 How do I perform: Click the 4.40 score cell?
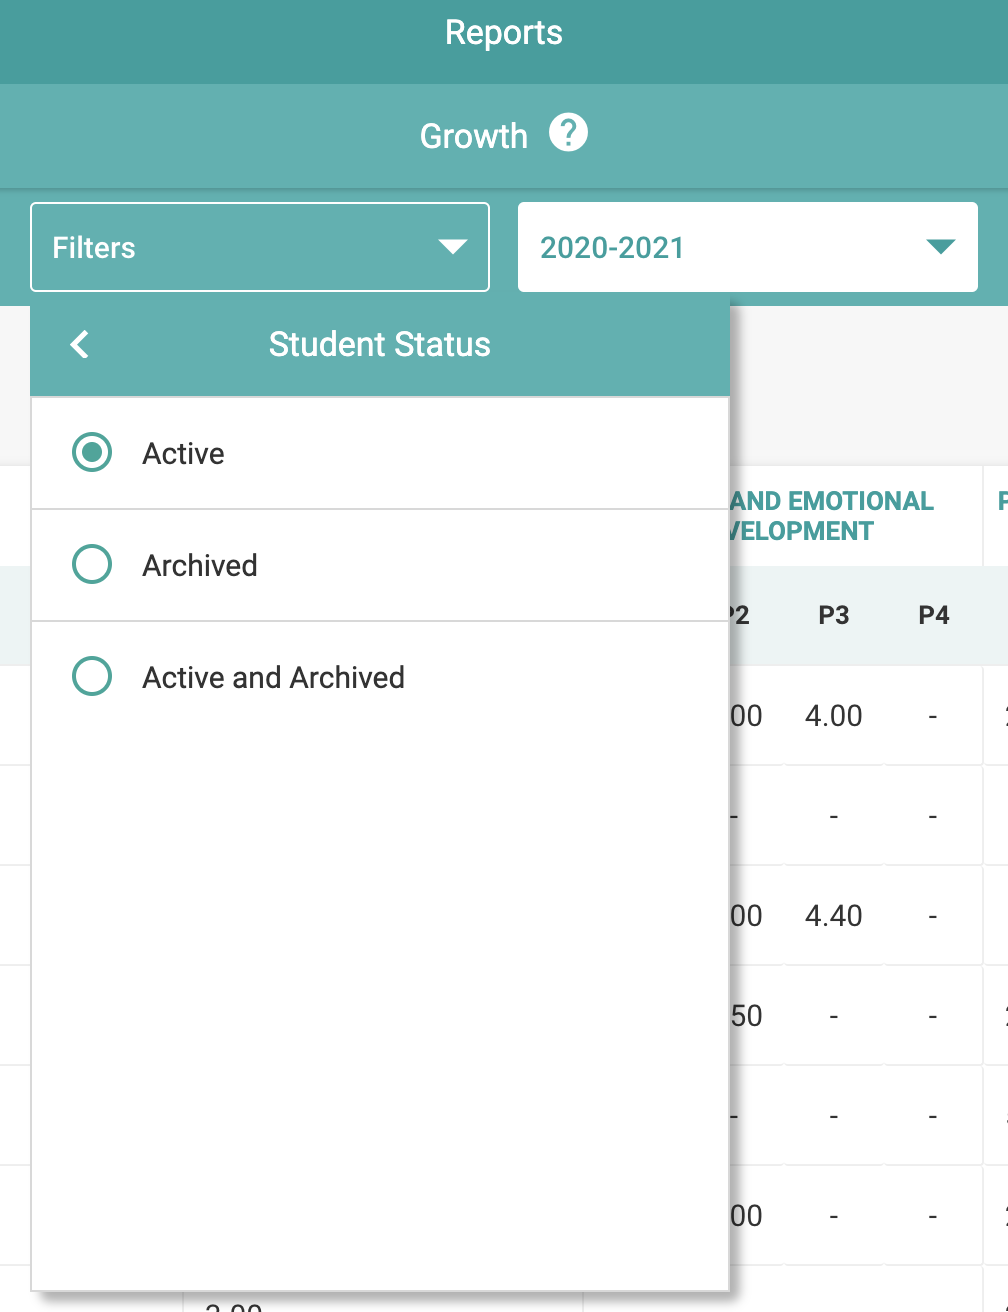coord(833,916)
